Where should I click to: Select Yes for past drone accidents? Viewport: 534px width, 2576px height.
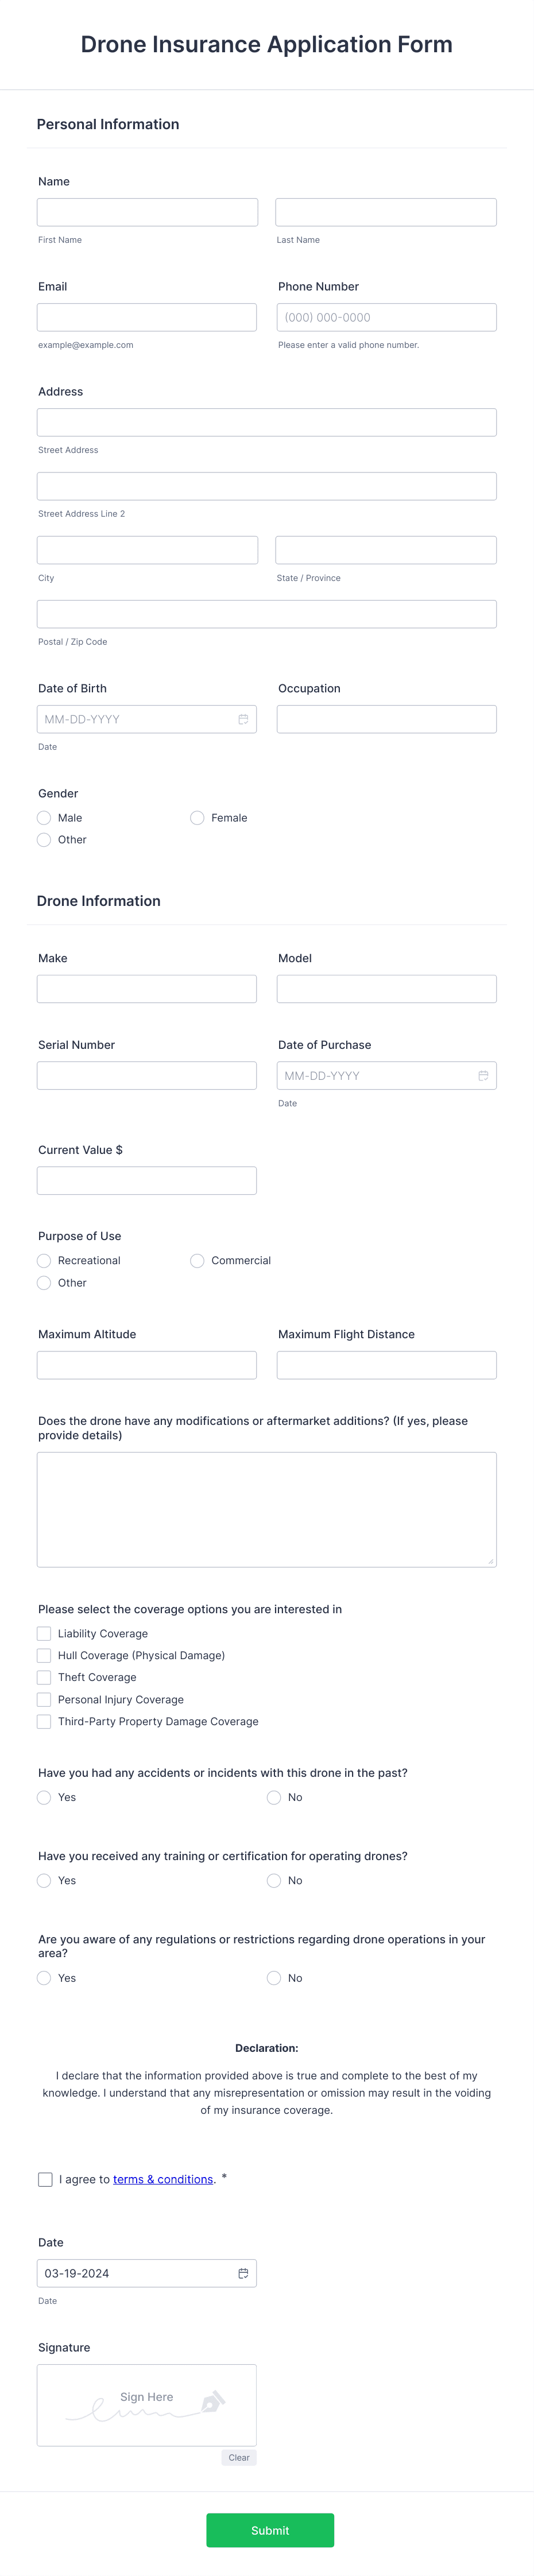coord(44,1797)
